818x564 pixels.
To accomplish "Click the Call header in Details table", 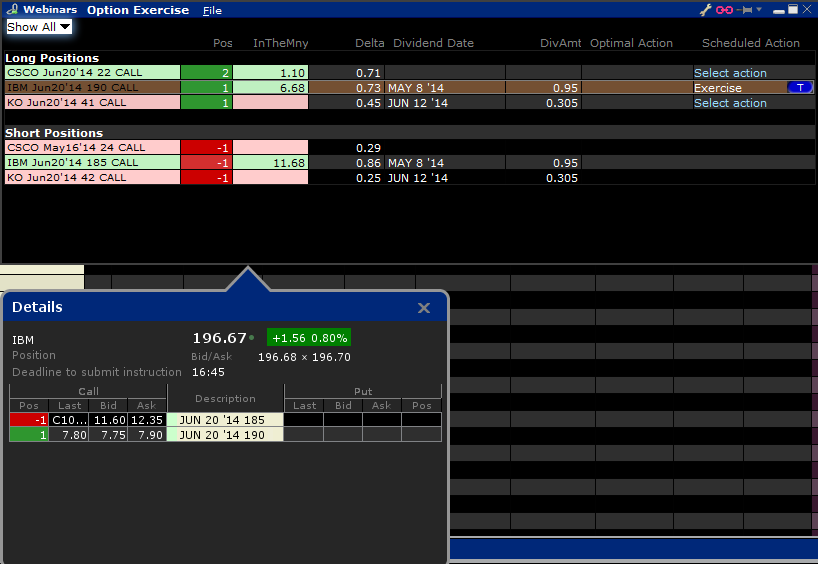I will pyautogui.click(x=88, y=391).
